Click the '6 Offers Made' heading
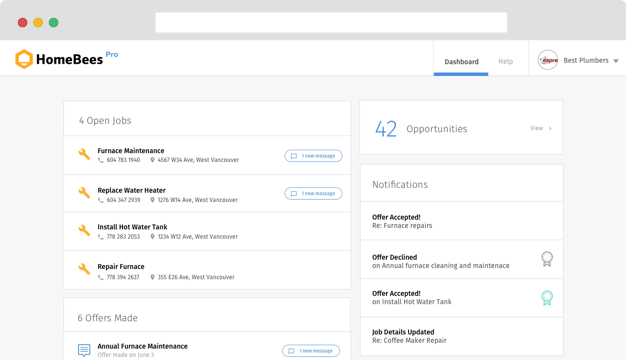Screen dimensions: 626x360 click(107, 318)
